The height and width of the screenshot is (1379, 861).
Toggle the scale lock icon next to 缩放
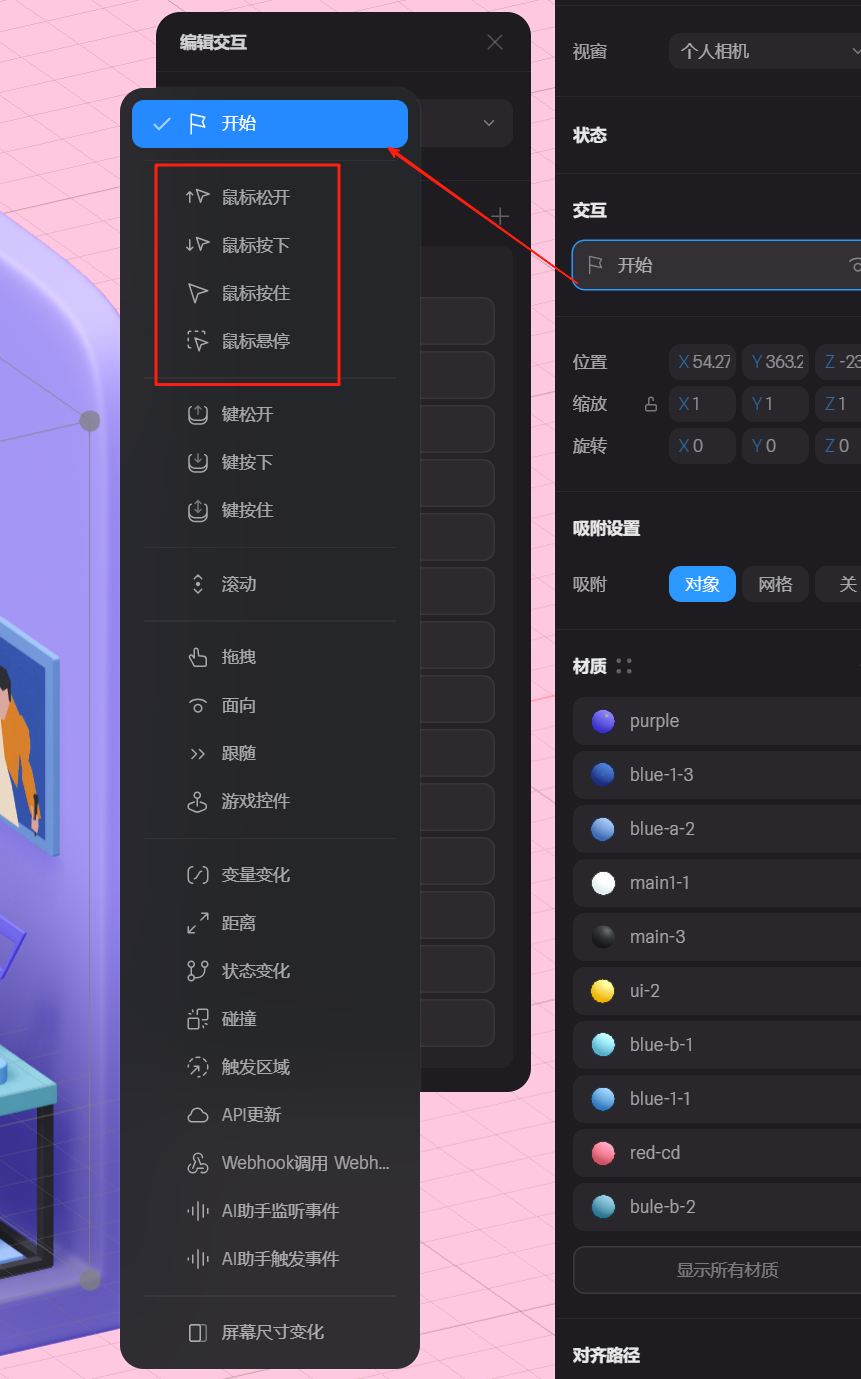(651, 404)
